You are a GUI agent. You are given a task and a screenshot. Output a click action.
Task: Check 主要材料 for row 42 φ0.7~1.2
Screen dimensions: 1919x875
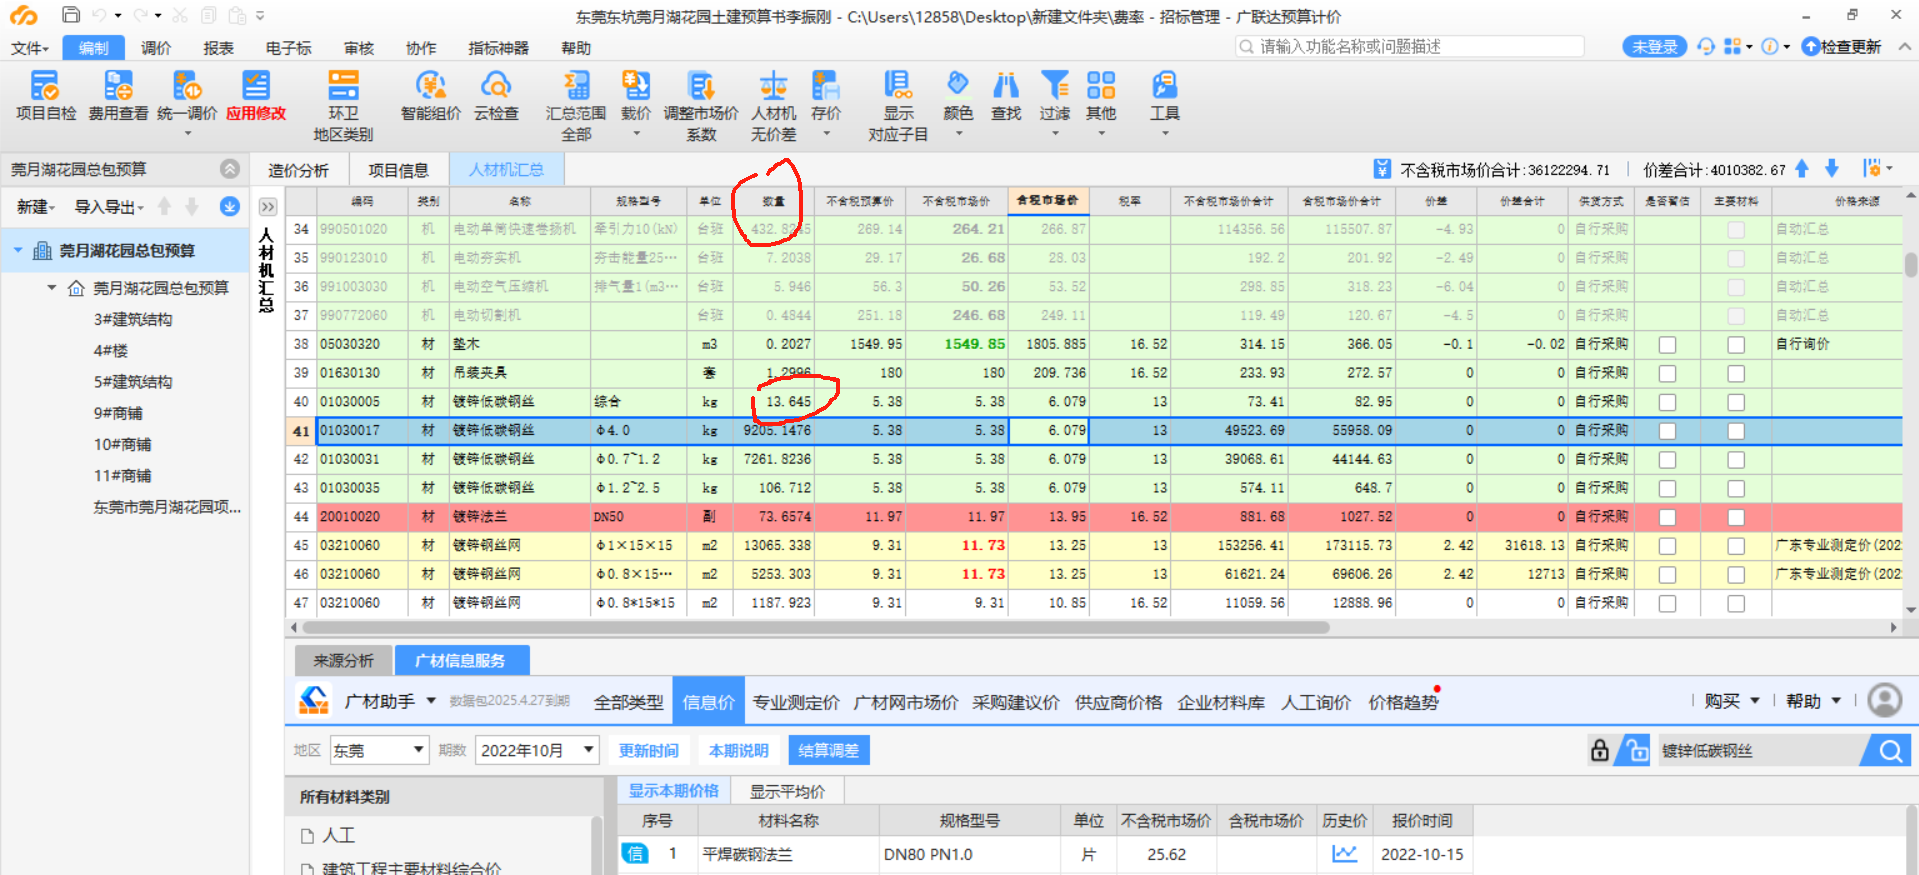[1736, 460]
